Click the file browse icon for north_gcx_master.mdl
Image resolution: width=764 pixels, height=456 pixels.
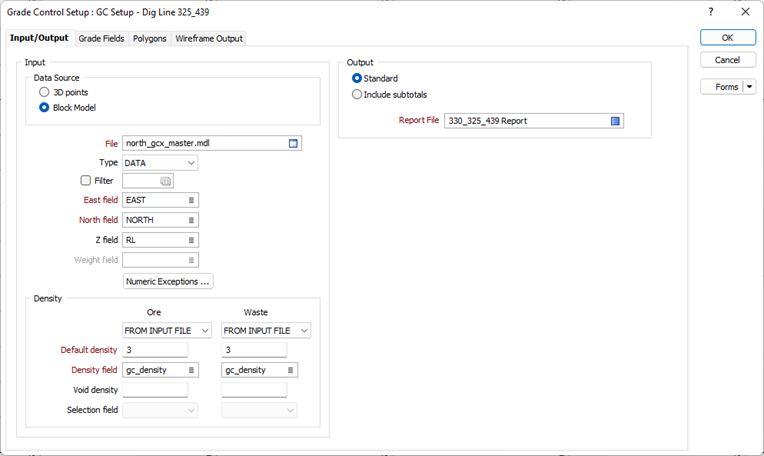point(293,143)
